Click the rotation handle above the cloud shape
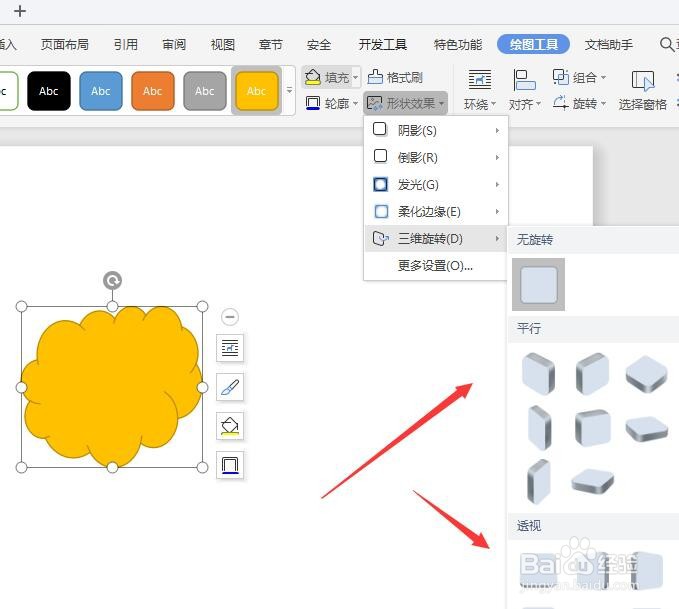This screenshot has width=679, height=609. 113,280
